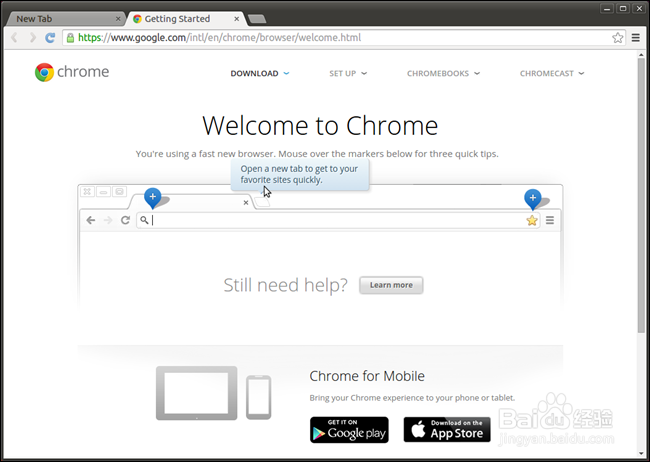Click the illustrated browser's reload icon
This screenshot has width=650, height=462.
(x=125, y=220)
